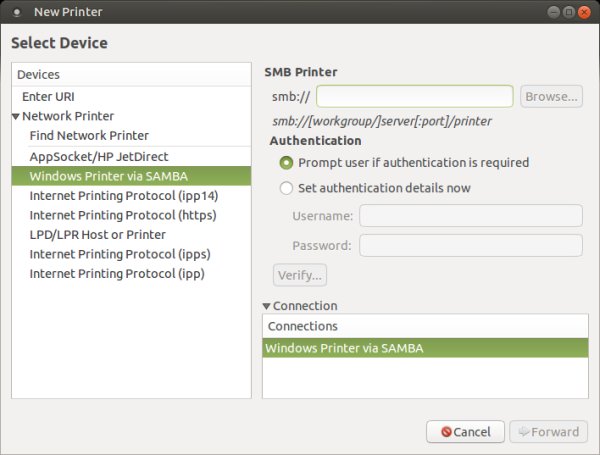This screenshot has width=600, height=455.
Task: Open window menu icon in title bar
Action: (16, 12)
